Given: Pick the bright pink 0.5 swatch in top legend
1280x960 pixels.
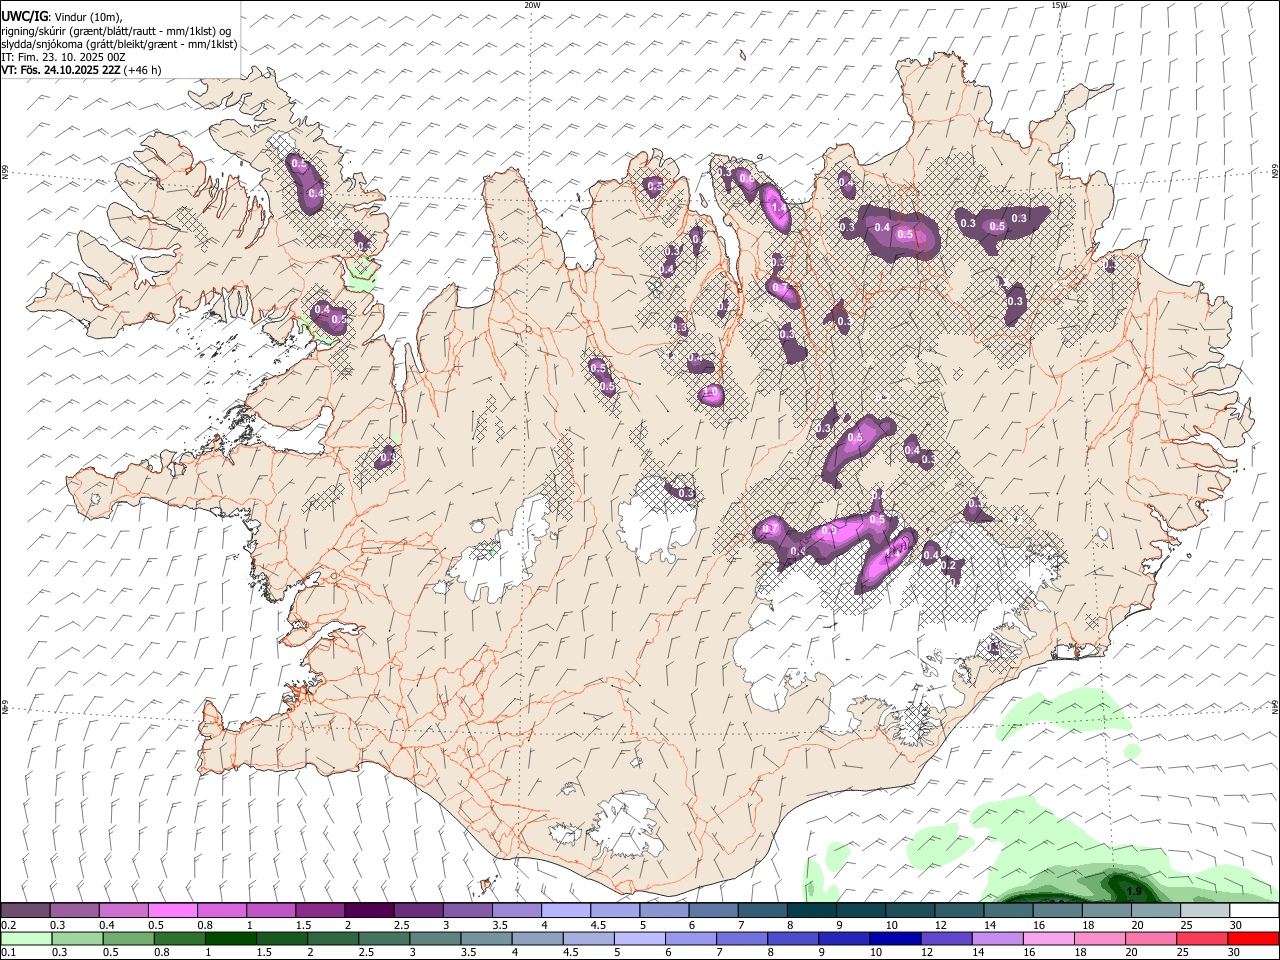Looking at the screenshot, I should [x=172, y=911].
